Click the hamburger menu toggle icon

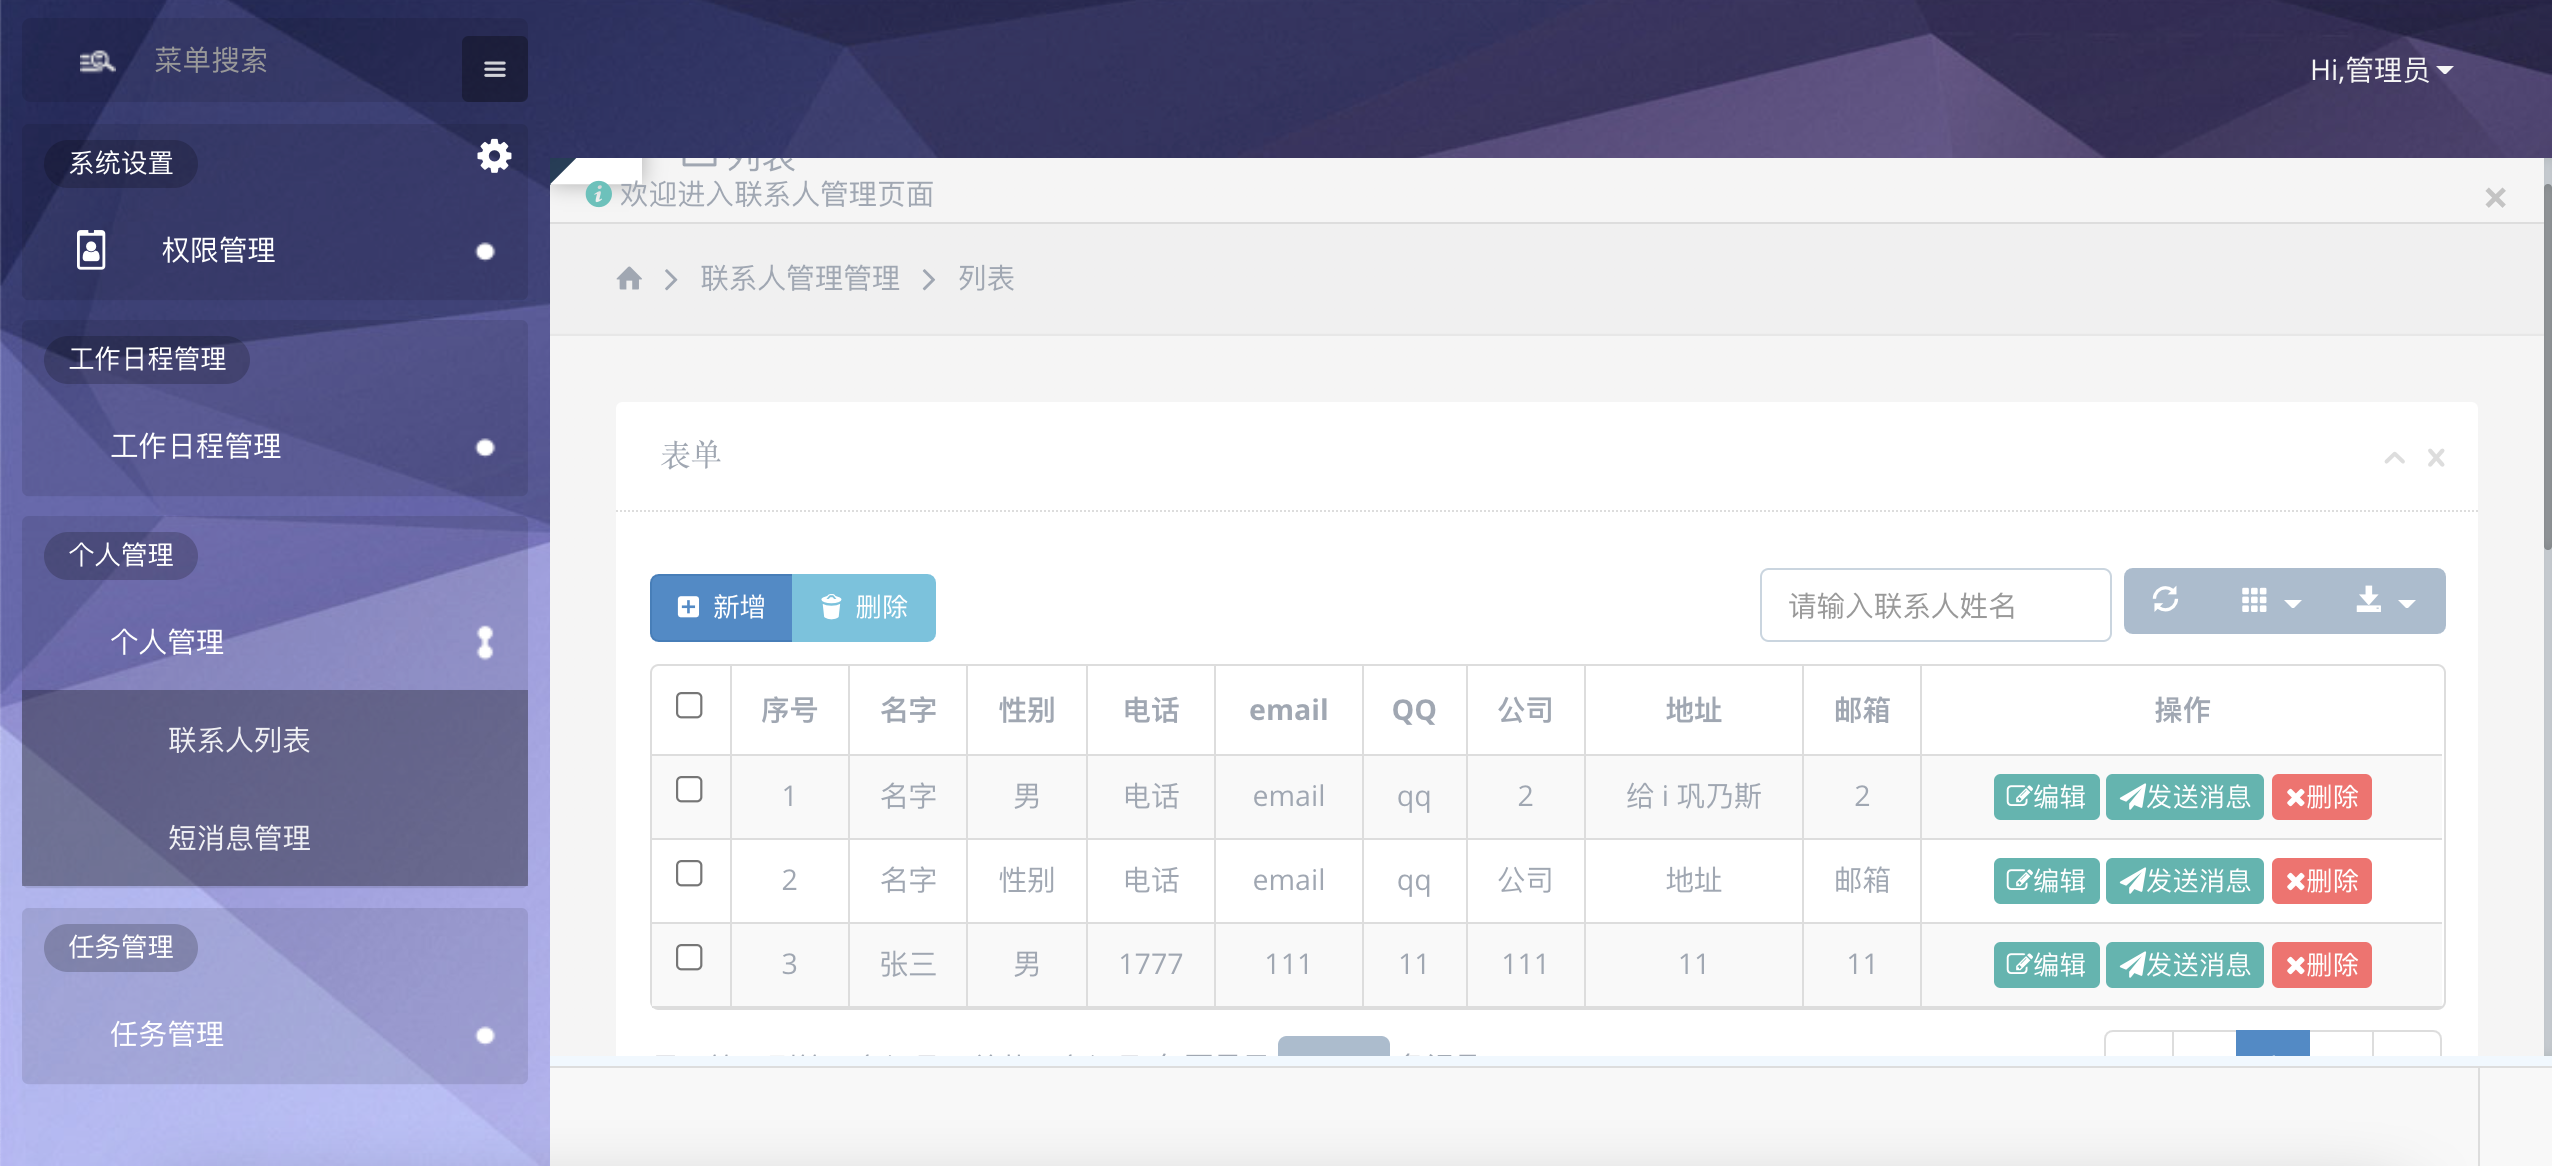494,69
